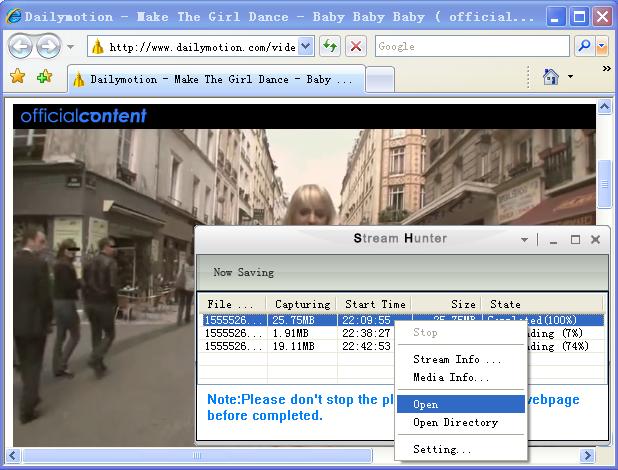Close the Stream Hunter window

[596, 239]
